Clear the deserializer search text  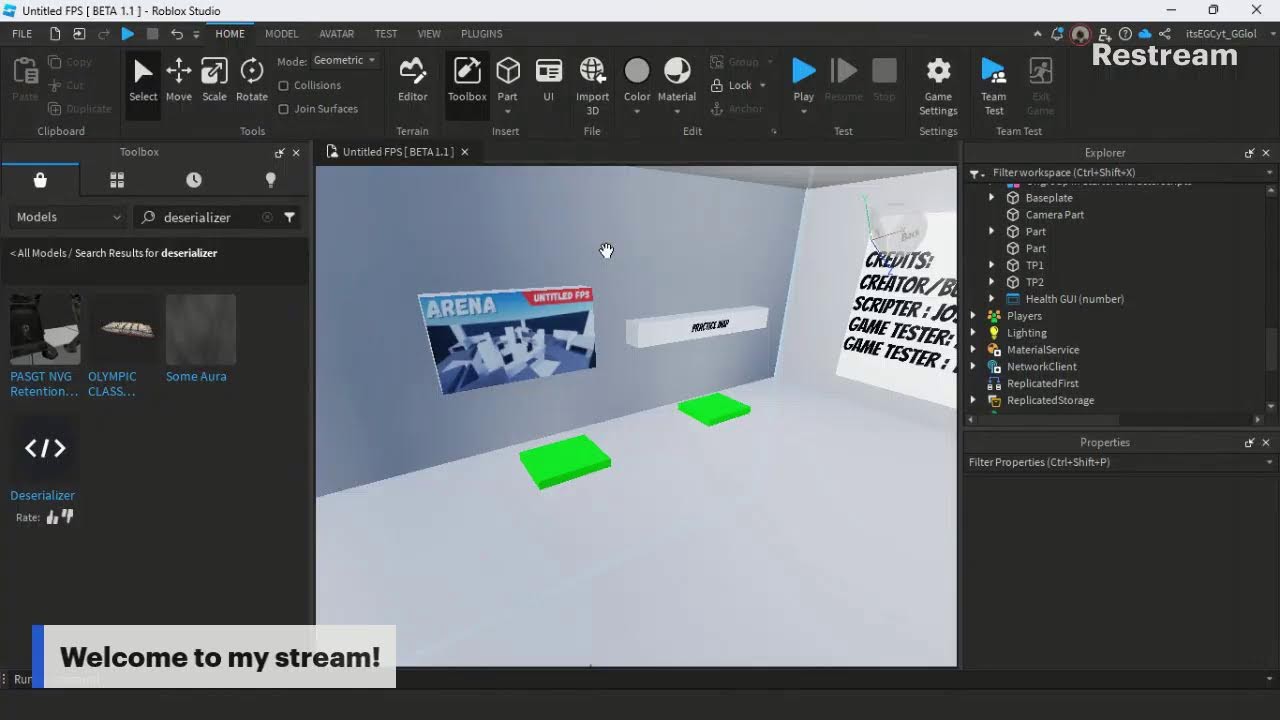pyautogui.click(x=267, y=217)
